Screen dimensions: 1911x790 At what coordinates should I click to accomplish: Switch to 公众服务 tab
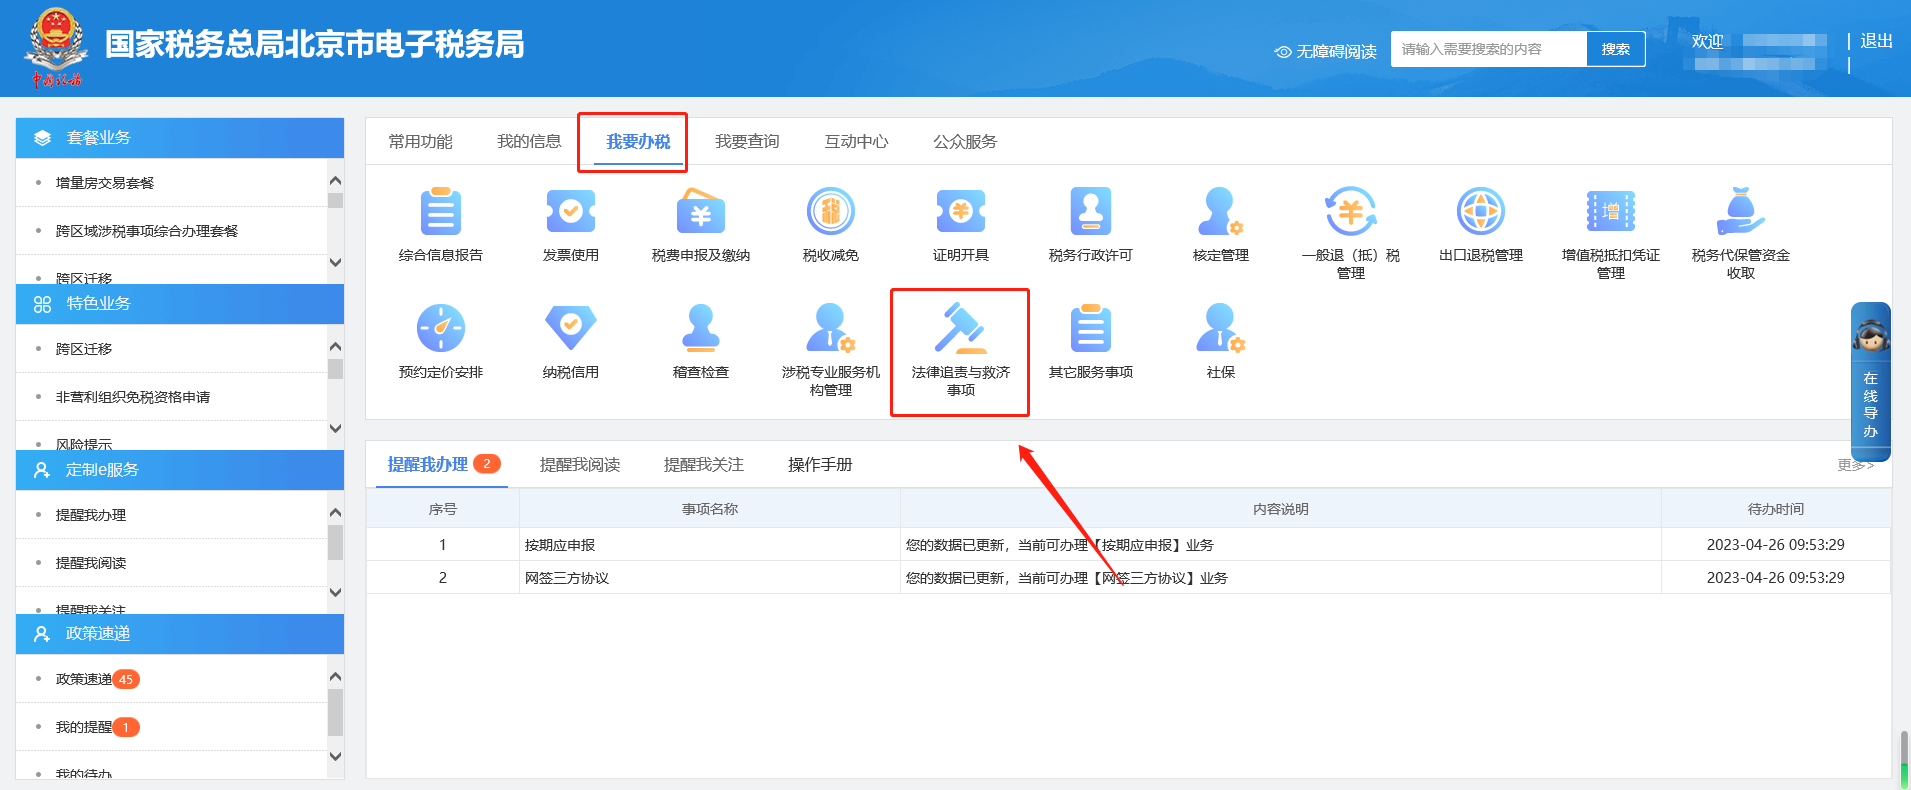pyautogui.click(x=965, y=142)
